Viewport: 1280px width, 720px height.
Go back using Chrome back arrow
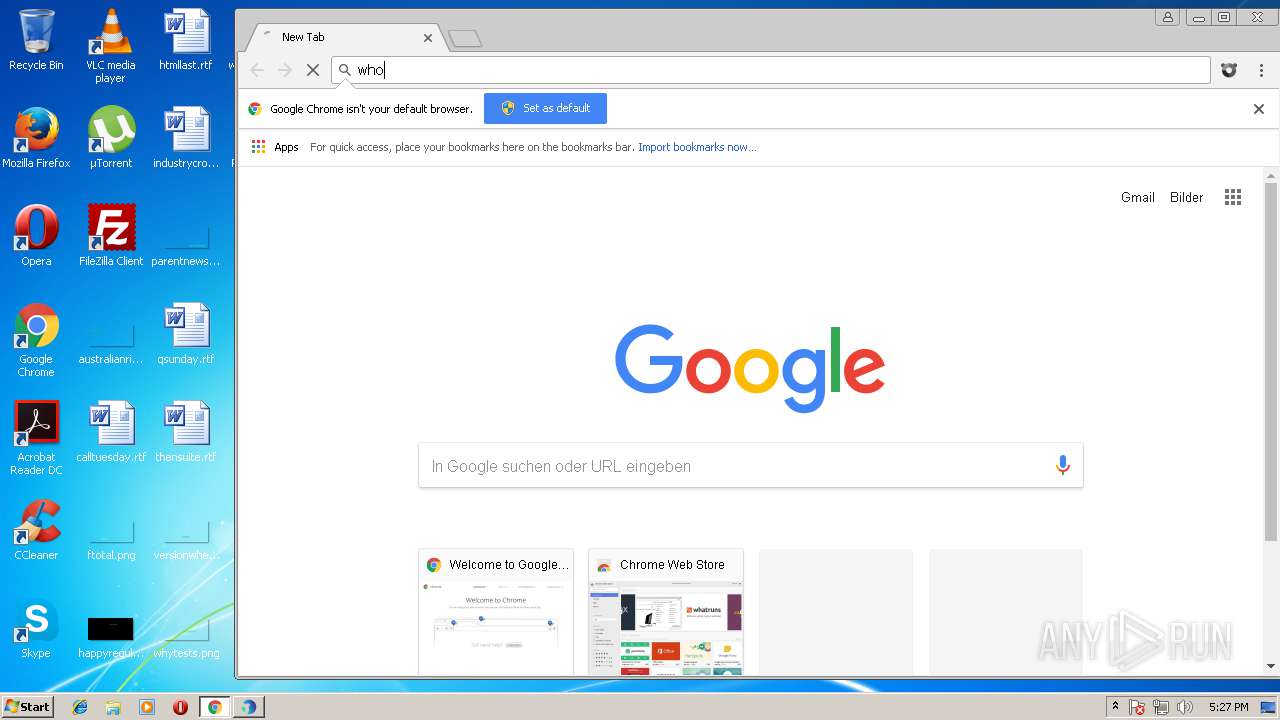click(x=257, y=70)
